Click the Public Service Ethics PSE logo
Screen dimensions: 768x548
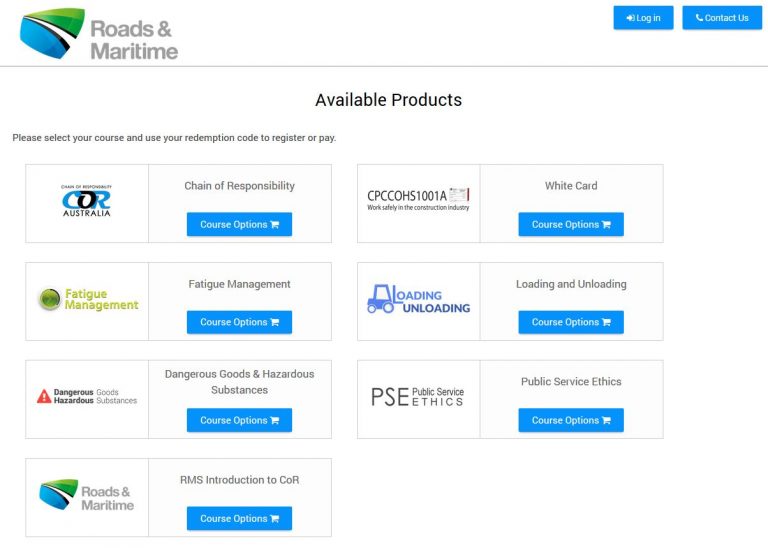pos(418,397)
